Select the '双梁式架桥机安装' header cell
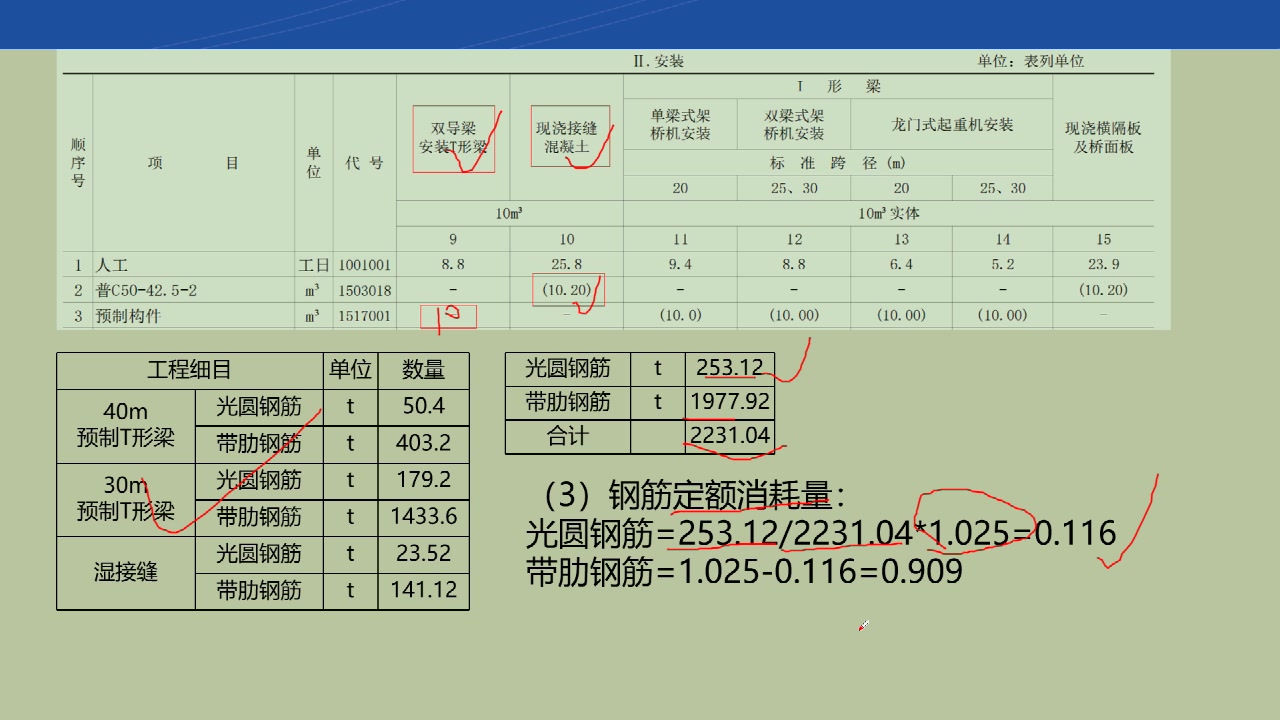1280x720 pixels. 794,125
